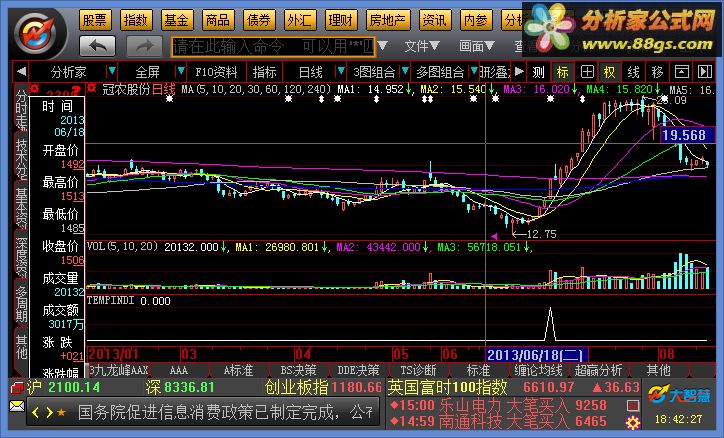The width and height of the screenshot is (724, 438).
Task: Click the 创业板指 index value in status bar
Action: [356, 388]
